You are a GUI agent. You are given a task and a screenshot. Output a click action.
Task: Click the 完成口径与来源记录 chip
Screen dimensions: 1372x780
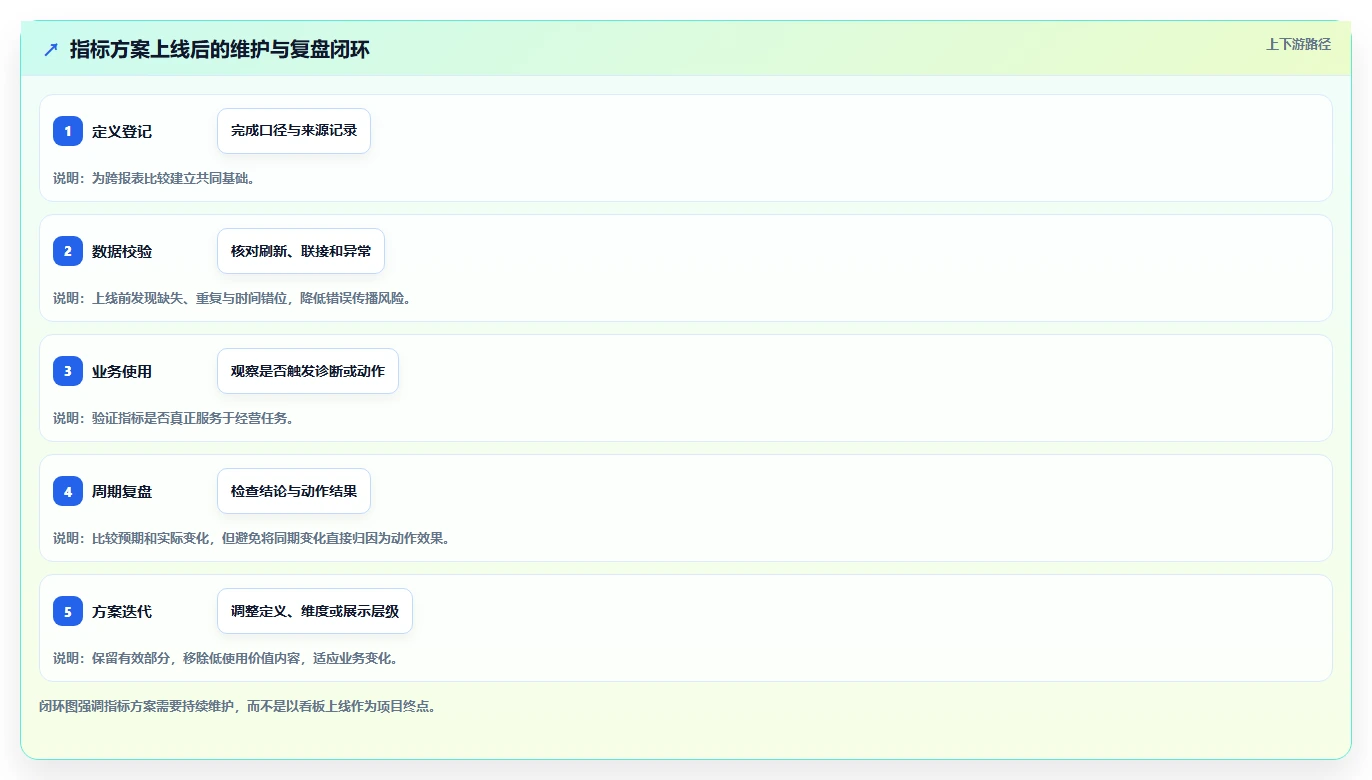click(x=294, y=131)
